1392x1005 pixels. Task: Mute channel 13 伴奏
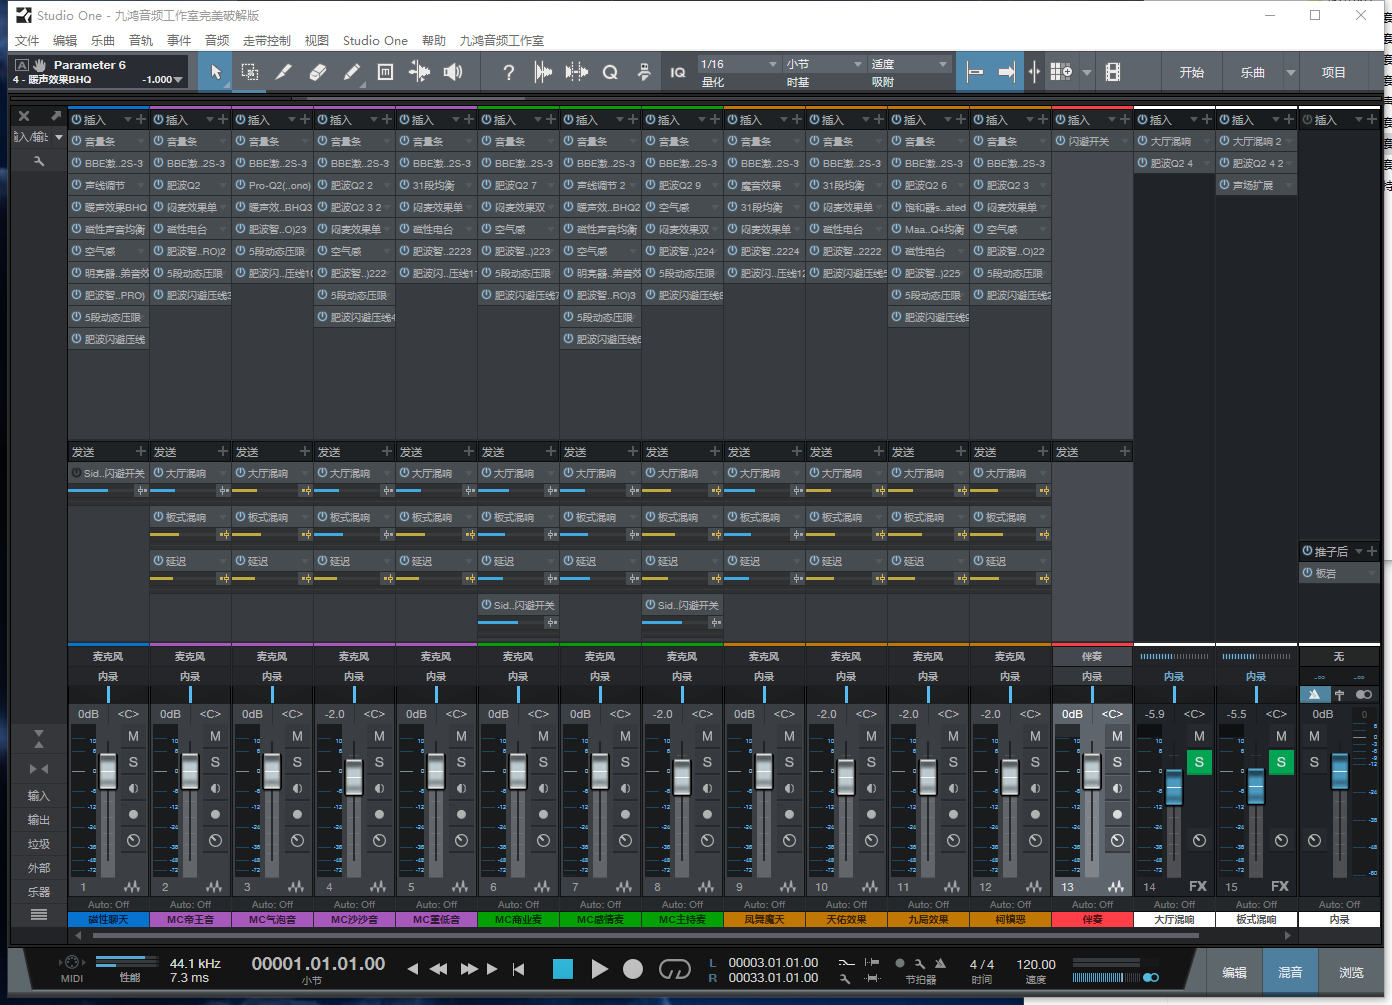tap(1117, 736)
